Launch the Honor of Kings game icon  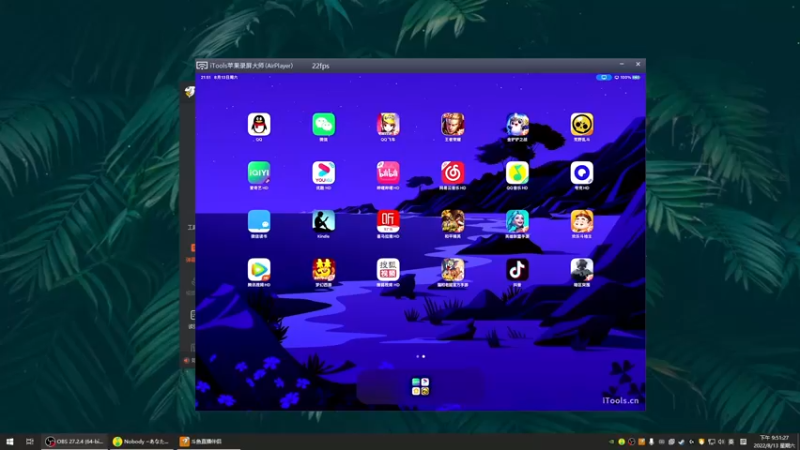pos(453,124)
